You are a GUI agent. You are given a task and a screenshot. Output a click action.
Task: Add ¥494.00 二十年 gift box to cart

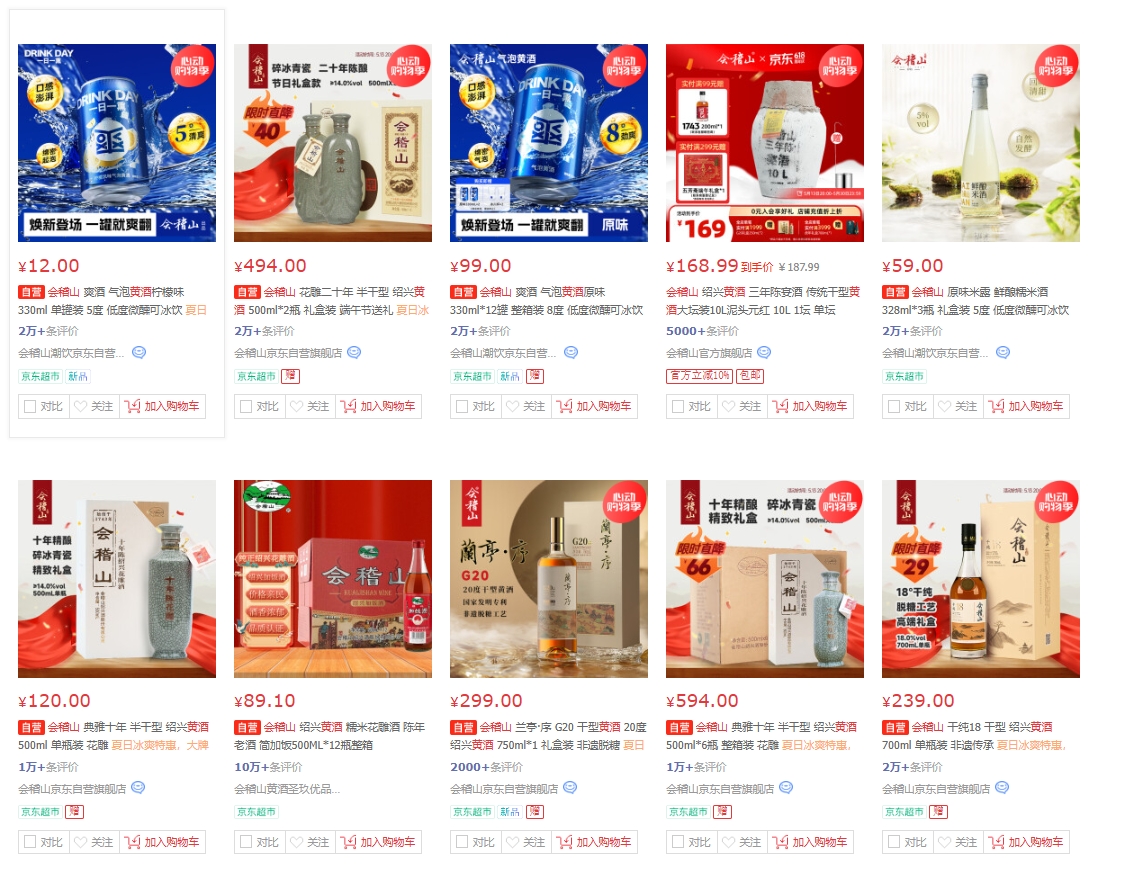[378, 406]
